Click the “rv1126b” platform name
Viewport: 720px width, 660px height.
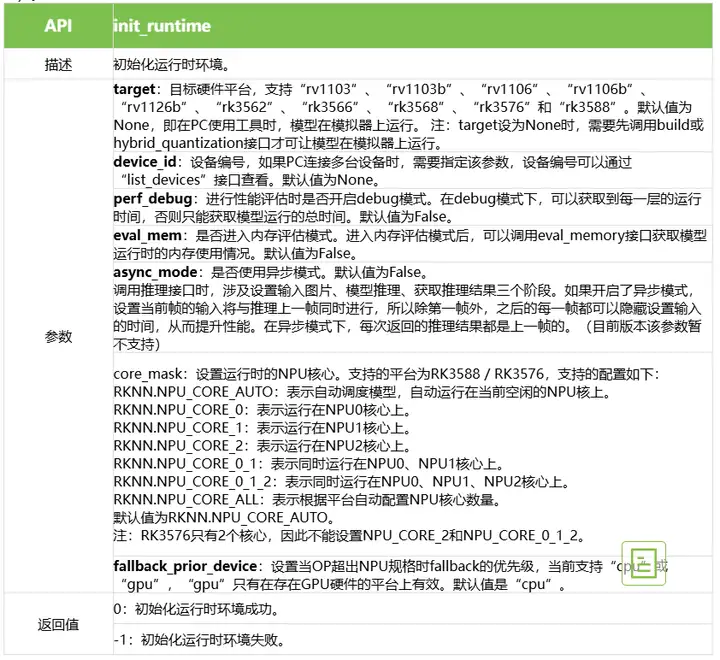point(154,107)
